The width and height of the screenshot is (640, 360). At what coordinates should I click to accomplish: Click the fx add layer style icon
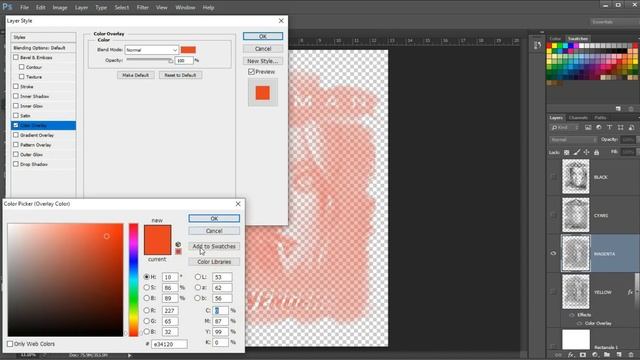[x=571, y=355]
